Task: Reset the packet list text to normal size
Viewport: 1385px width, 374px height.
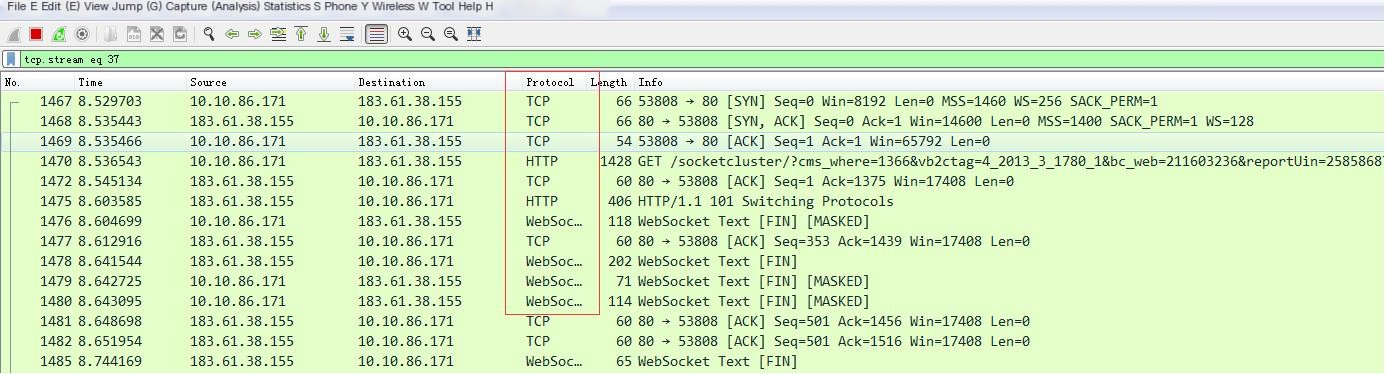Action: (x=451, y=34)
